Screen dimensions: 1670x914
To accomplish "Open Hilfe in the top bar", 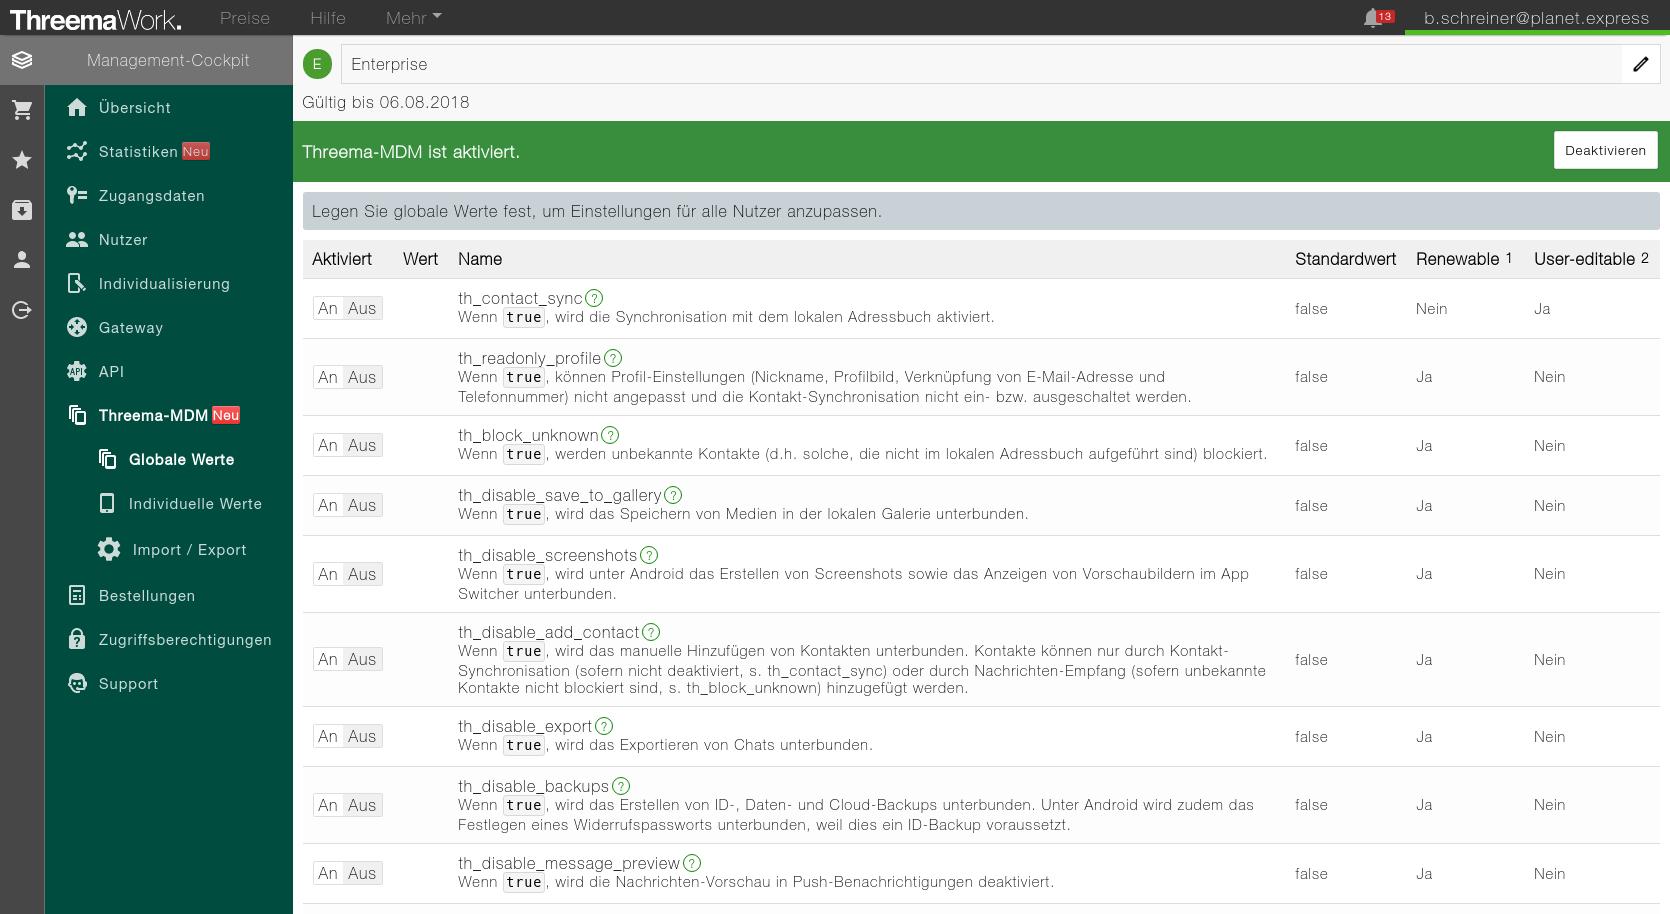I will coord(328,18).
